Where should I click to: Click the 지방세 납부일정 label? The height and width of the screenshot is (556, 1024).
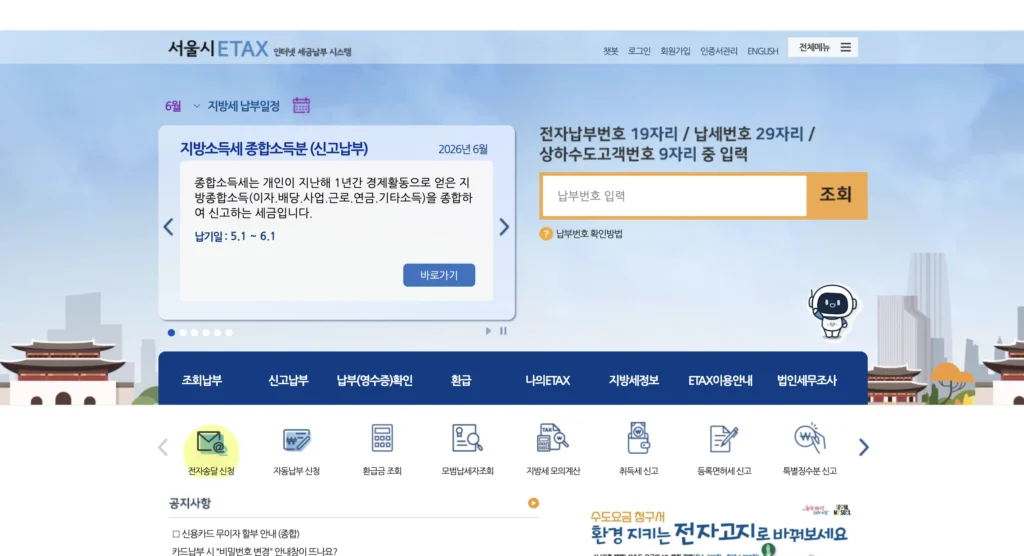pos(244,106)
